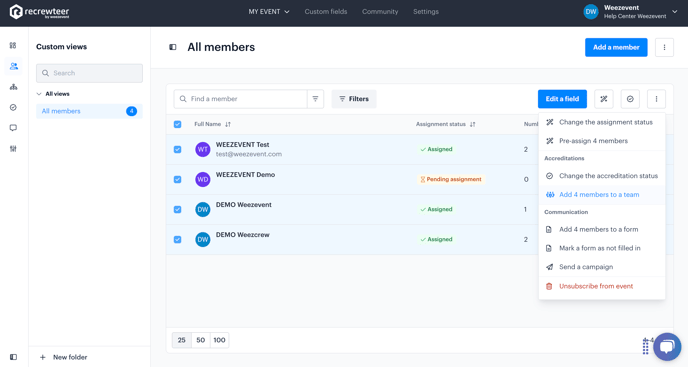Open the members icon in left sidebar
Screen dimensions: 688x367
tap(14, 66)
